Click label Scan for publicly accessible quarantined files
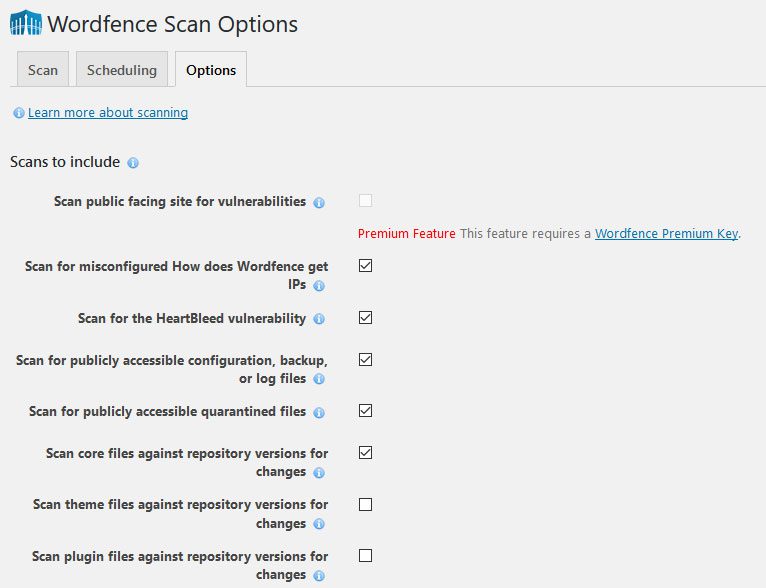 [x=168, y=412]
